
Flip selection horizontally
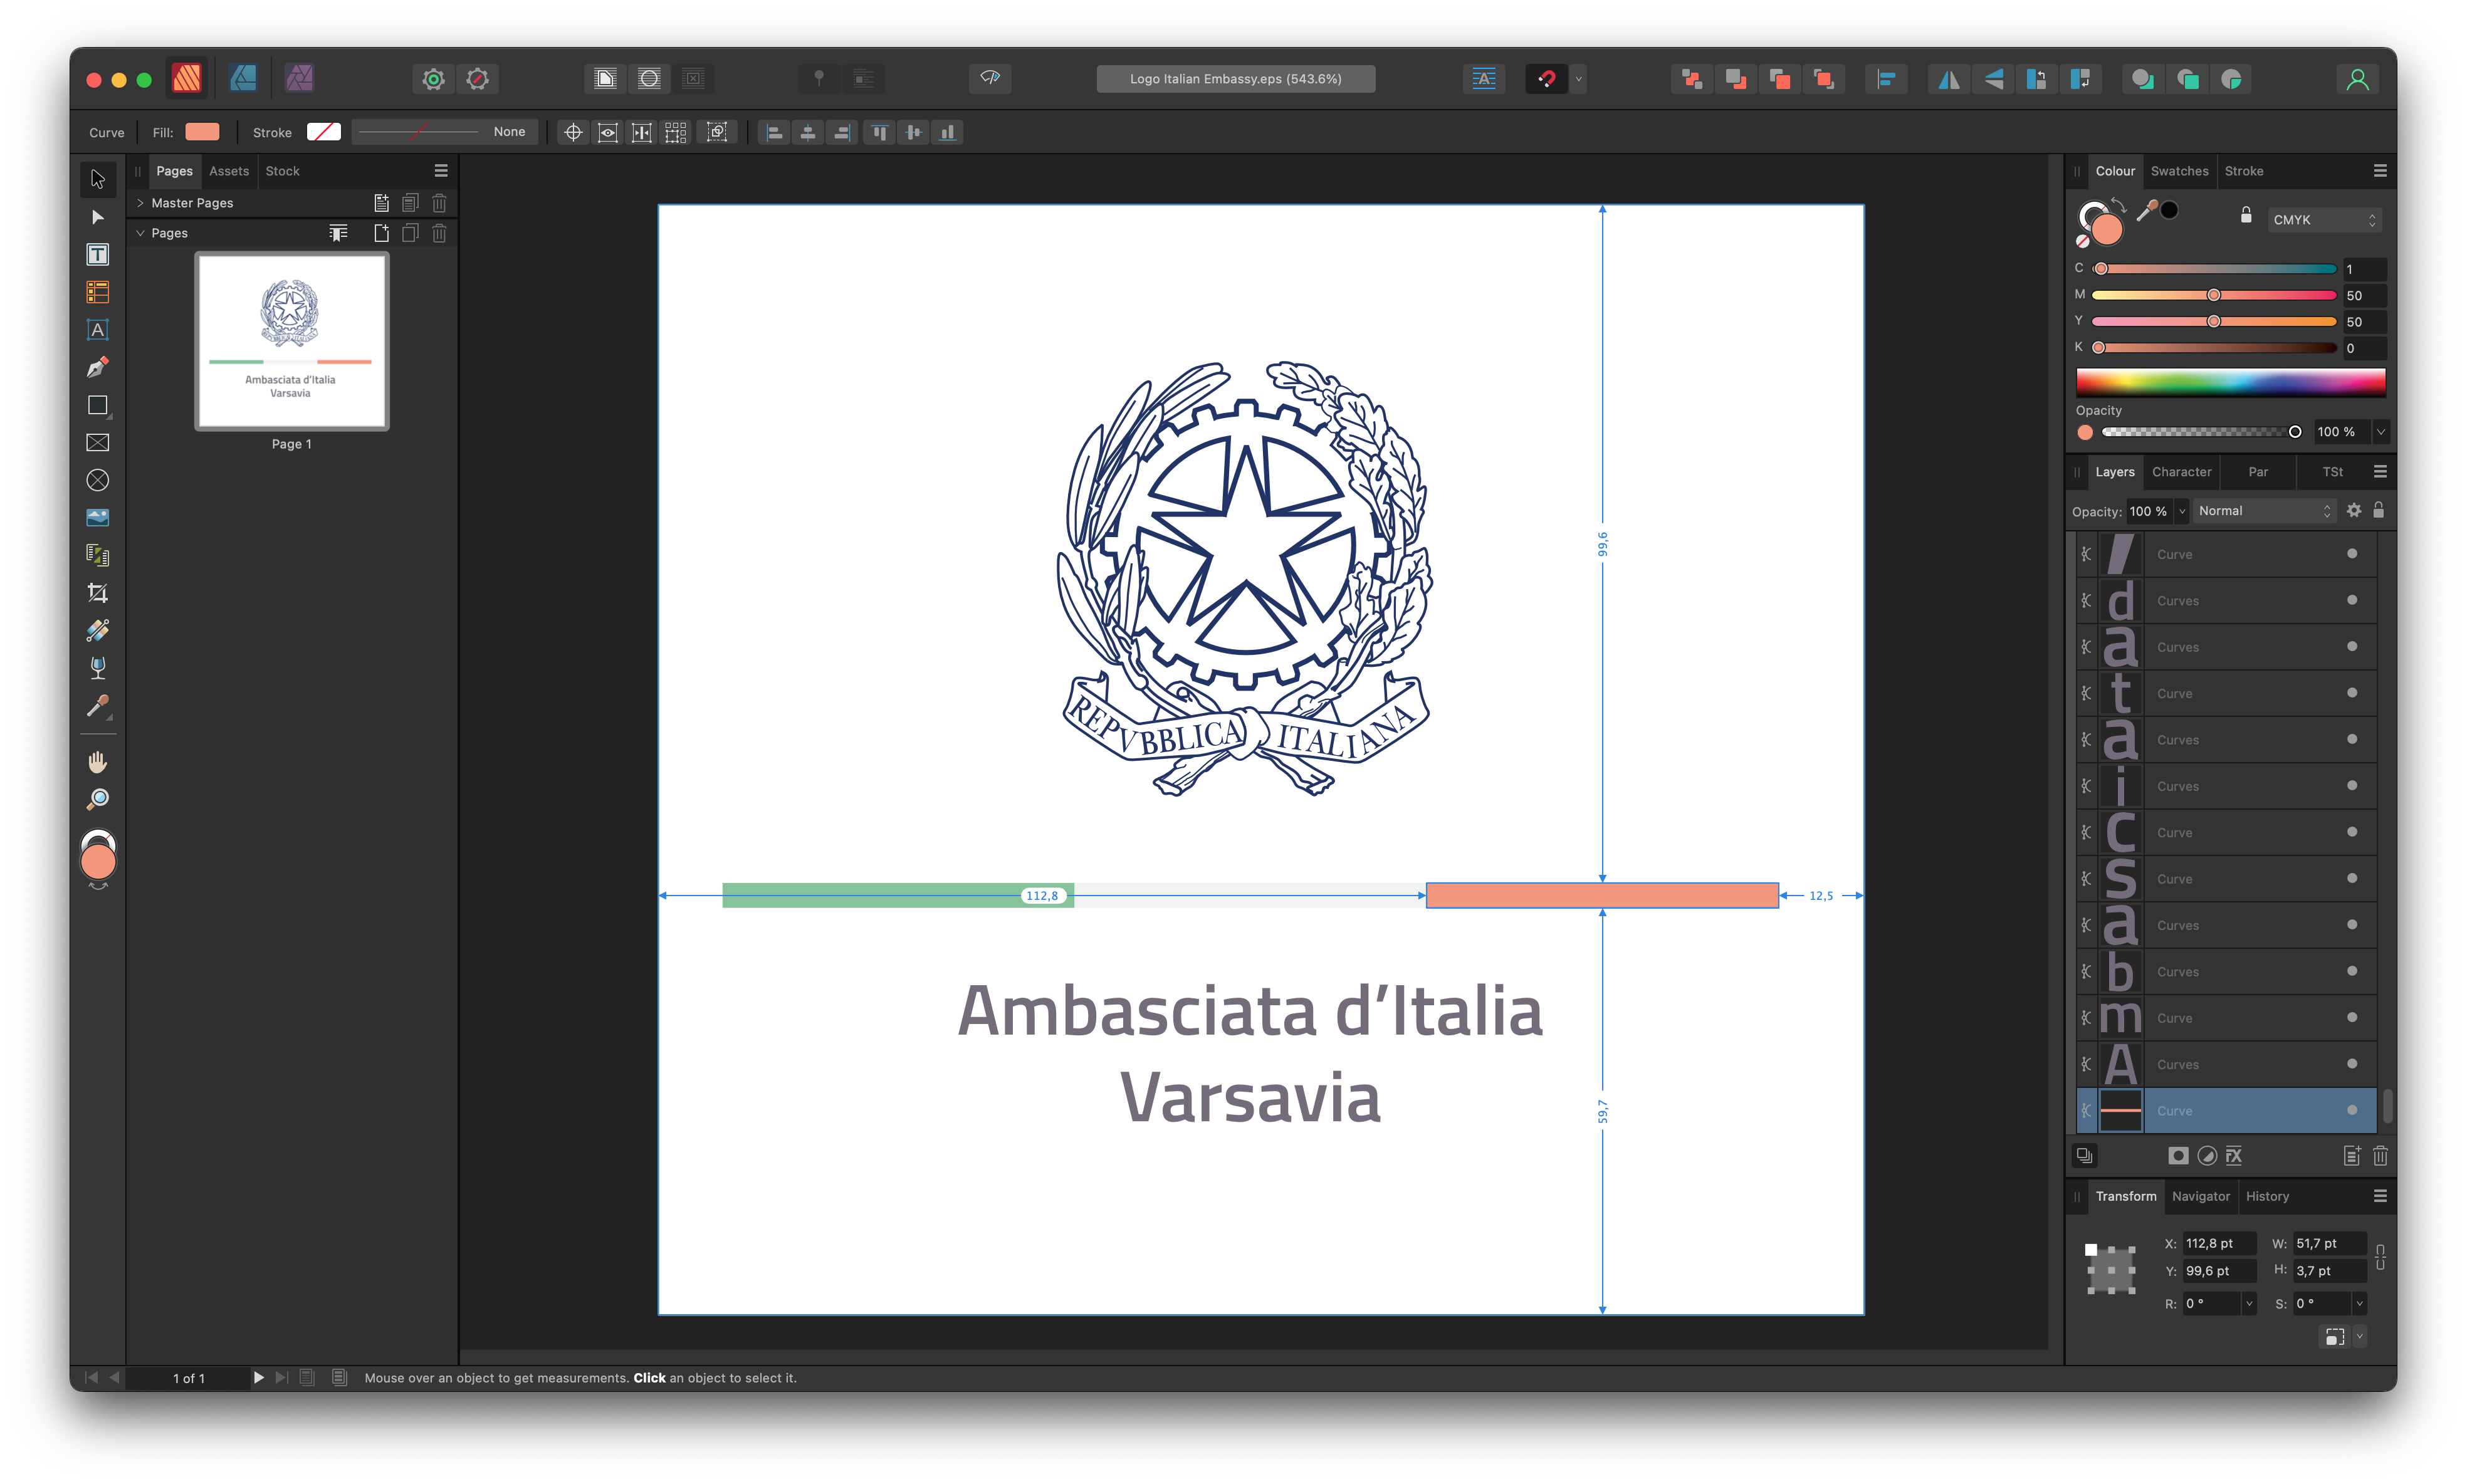[1949, 79]
